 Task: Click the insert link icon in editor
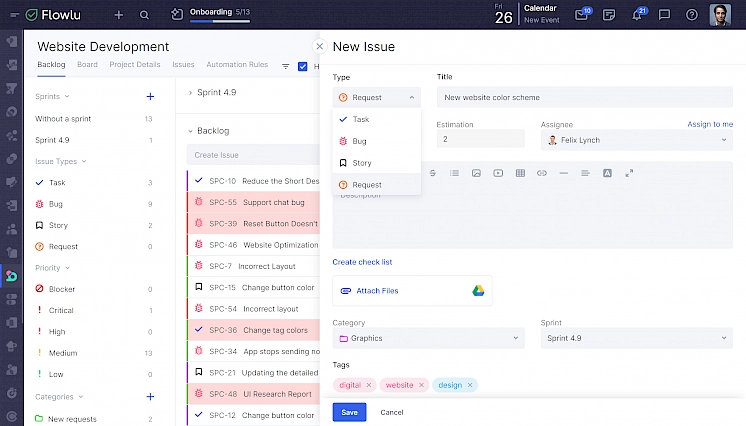(x=542, y=173)
